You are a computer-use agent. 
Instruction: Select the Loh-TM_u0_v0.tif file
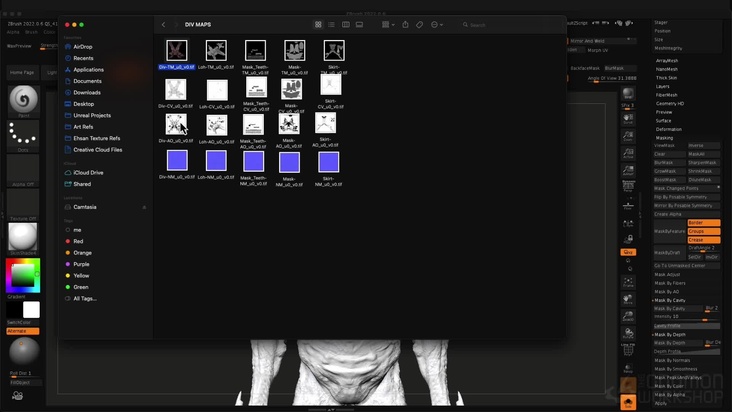216,50
